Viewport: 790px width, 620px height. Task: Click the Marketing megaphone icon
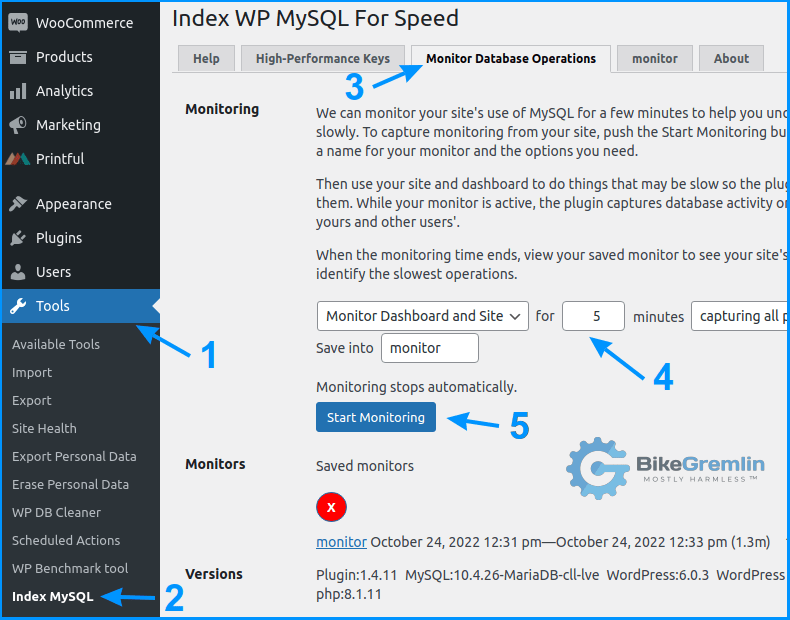(x=18, y=125)
